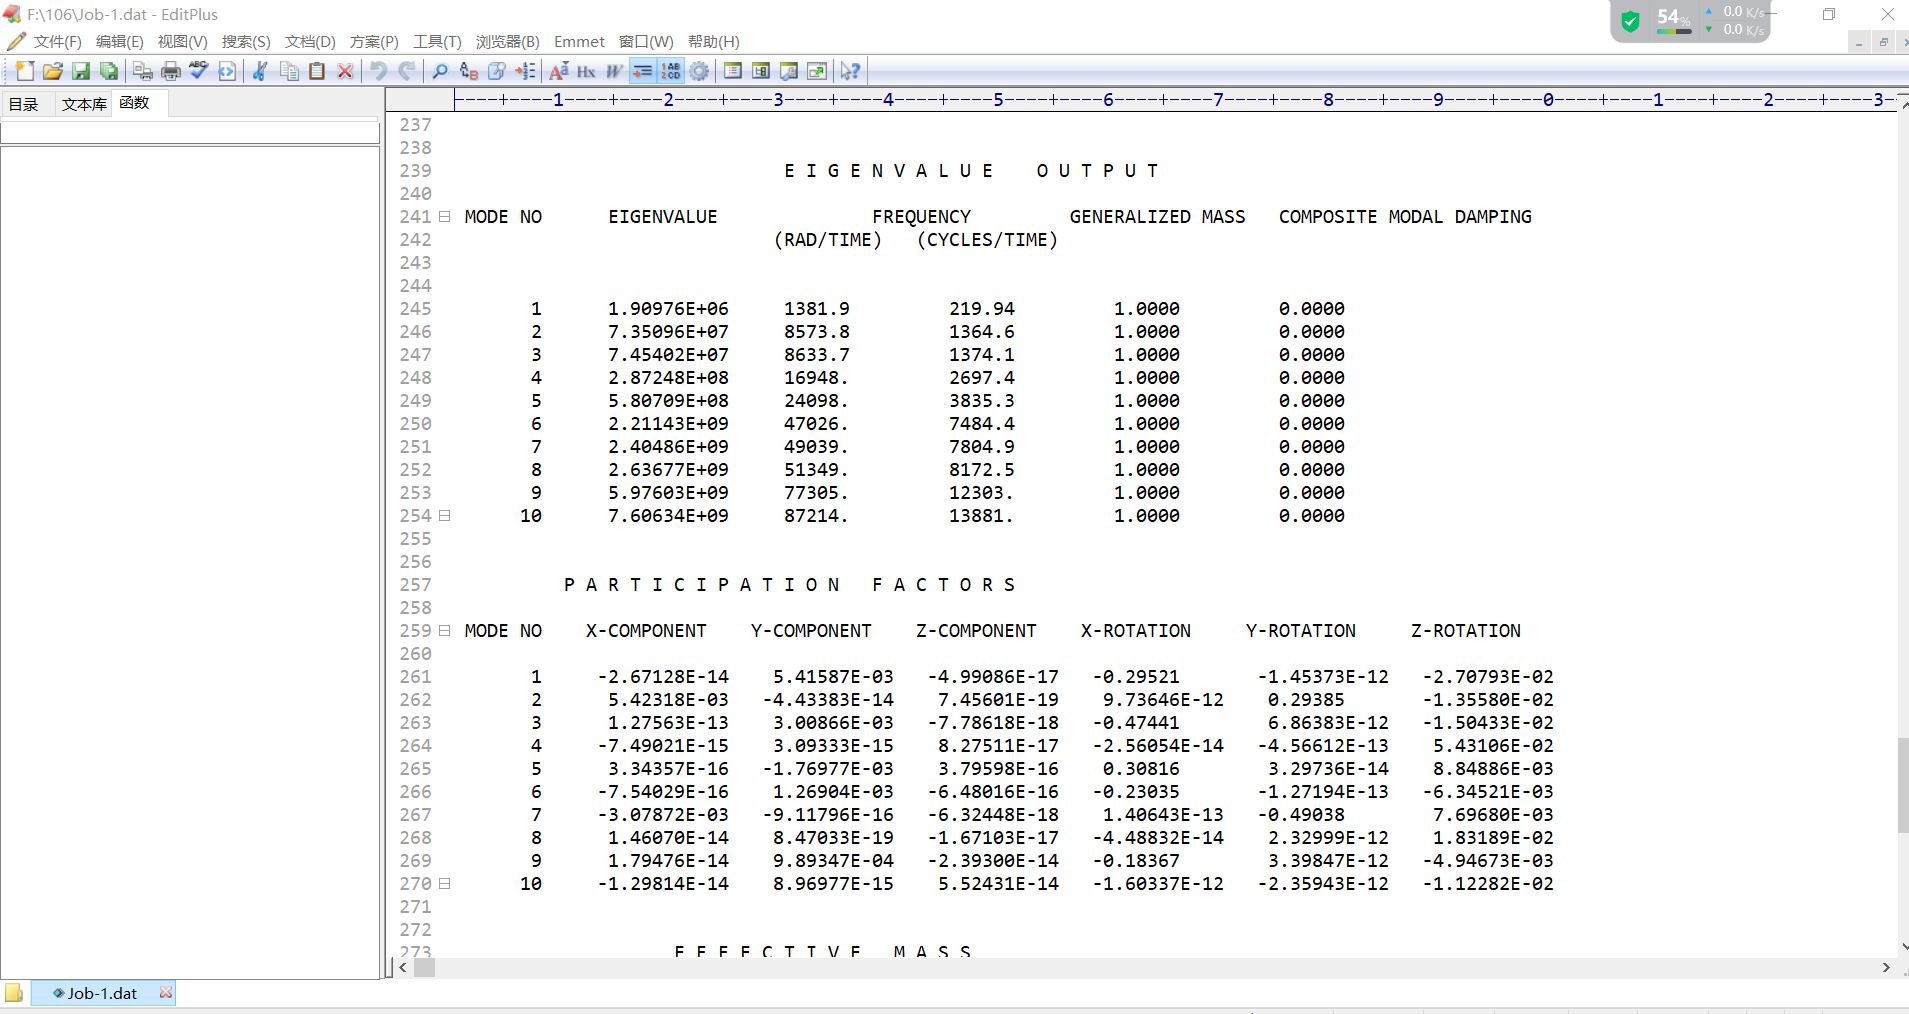Run the ABC spell check icon
The height and width of the screenshot is (1014, 1909).
pos(199,71)
